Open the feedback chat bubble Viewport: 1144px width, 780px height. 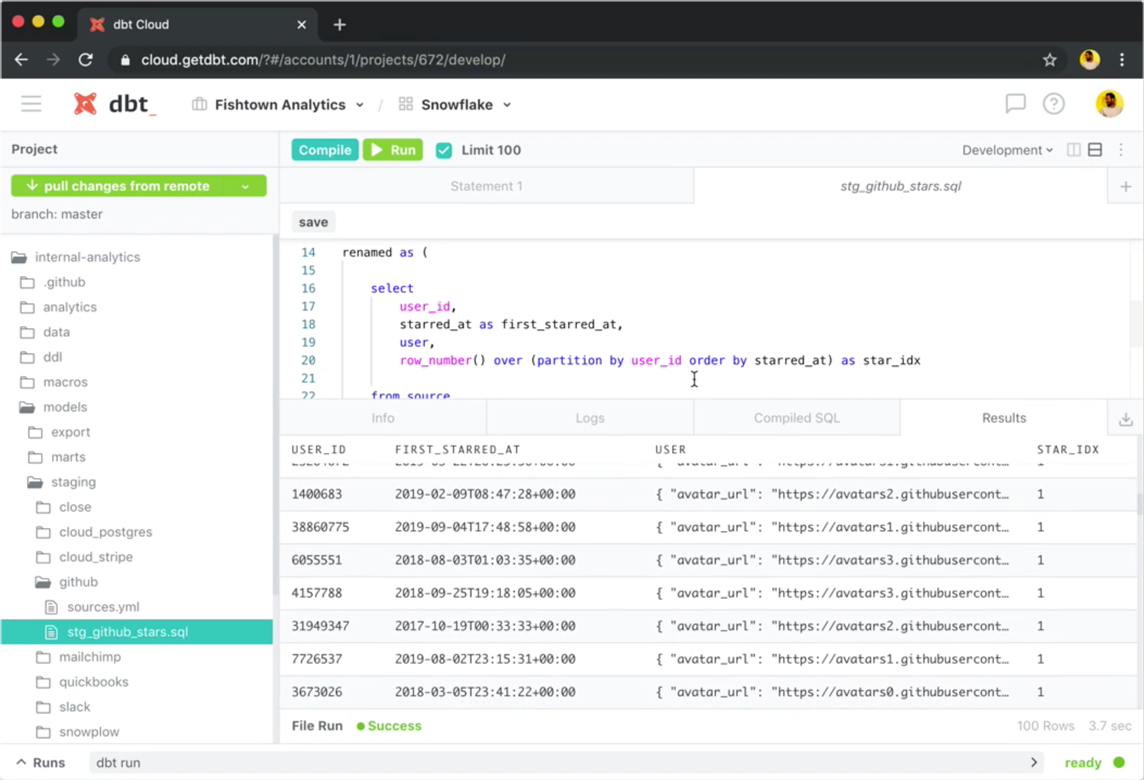[x=1015, y=104]
